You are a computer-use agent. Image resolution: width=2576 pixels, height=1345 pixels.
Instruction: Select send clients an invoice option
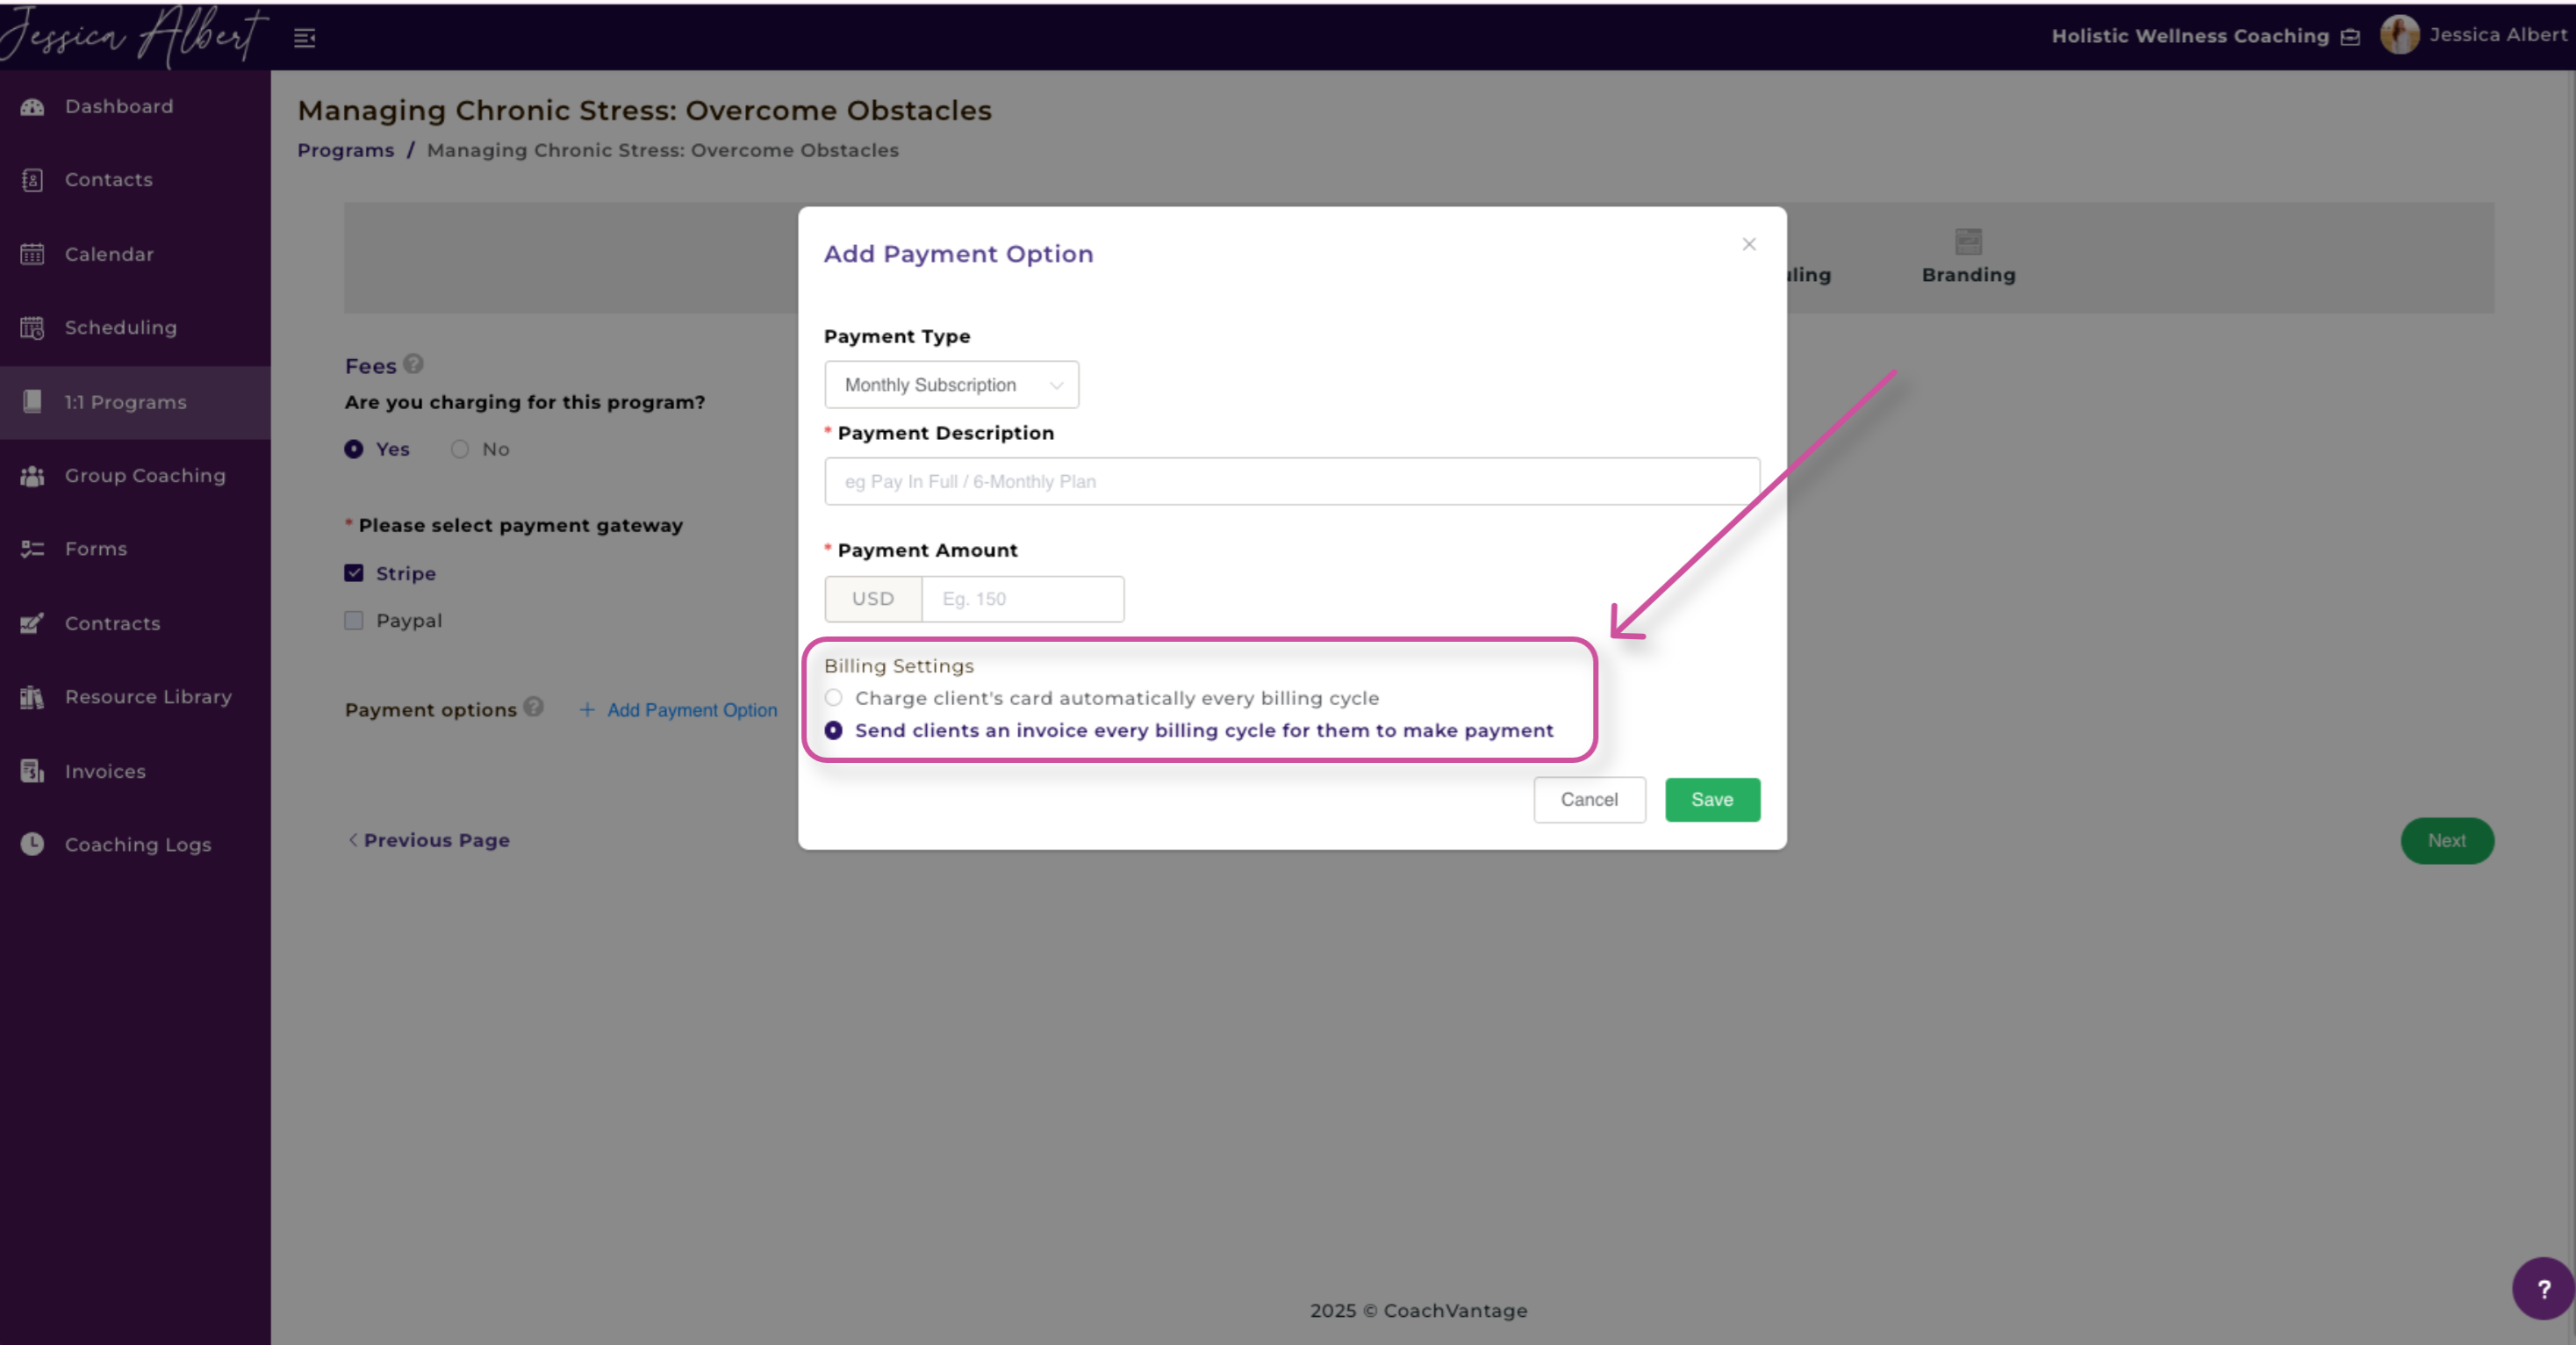click(x=833, y=731)
